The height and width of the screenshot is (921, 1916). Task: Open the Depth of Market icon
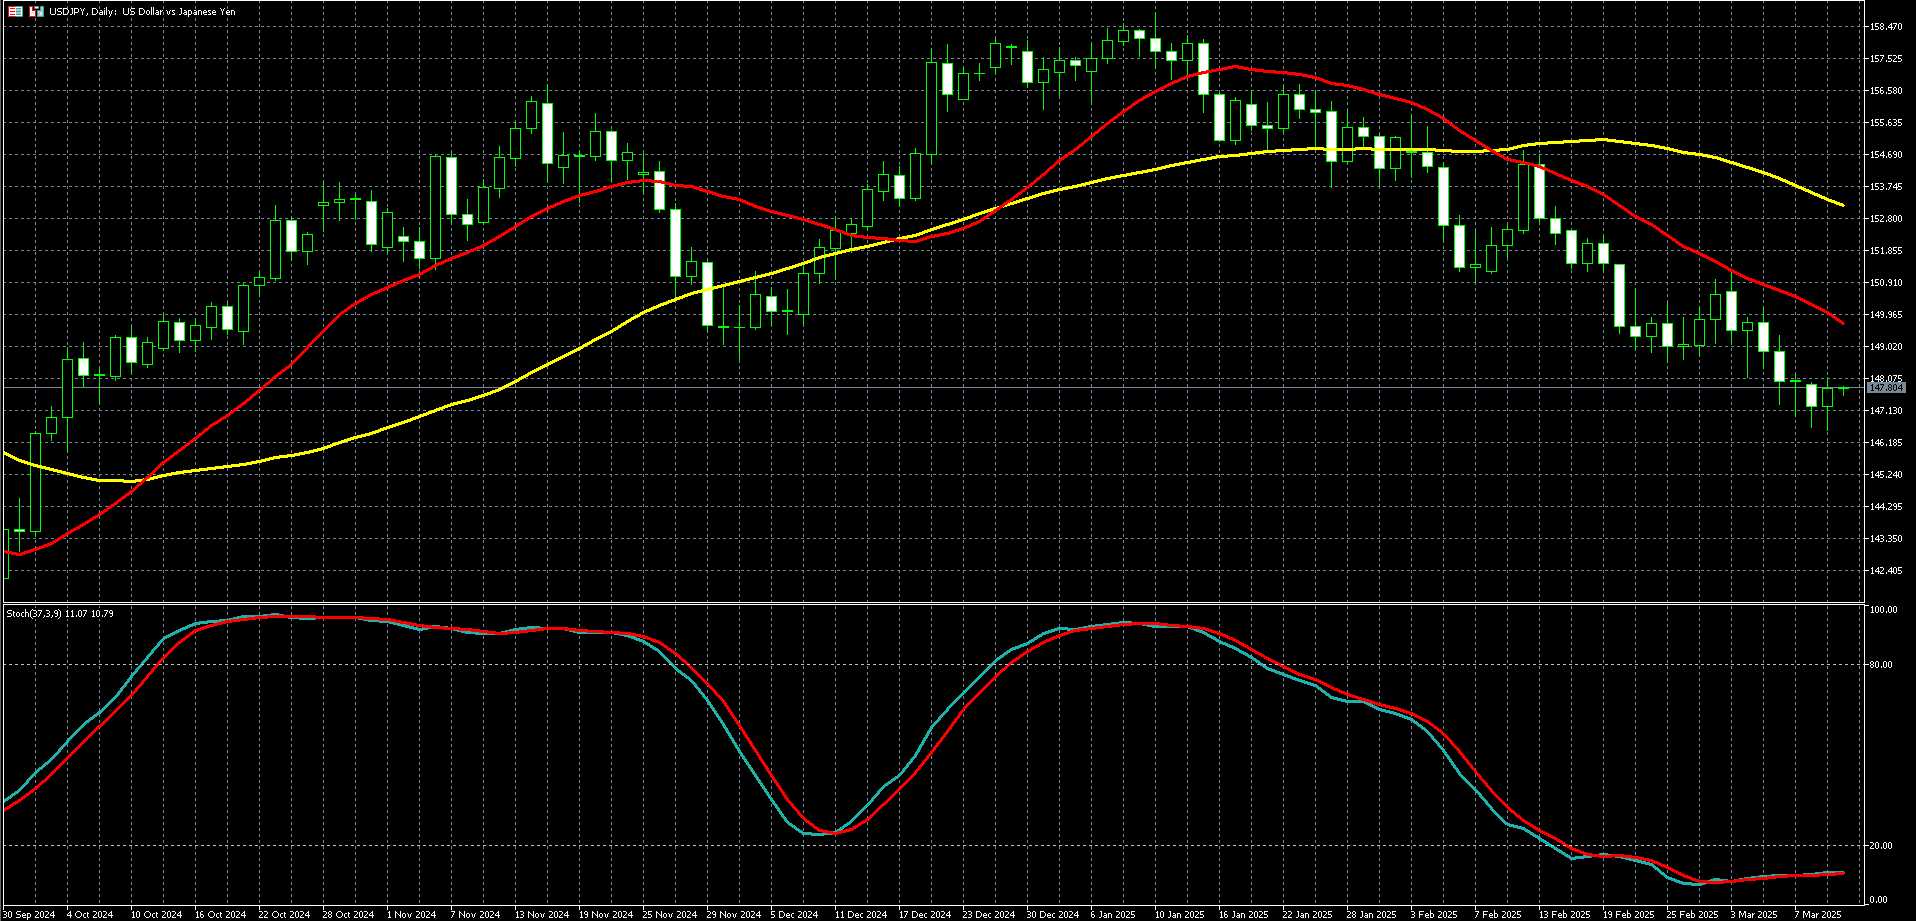(x=37, y=12)
